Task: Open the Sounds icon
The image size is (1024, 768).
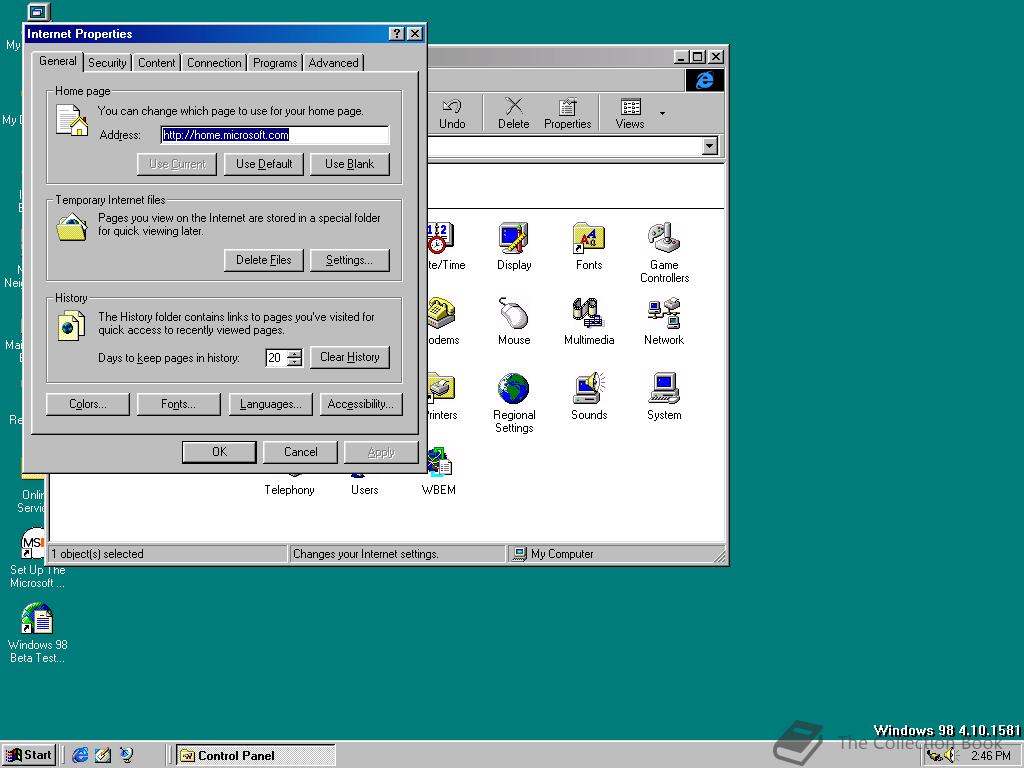Action: click(589, 389)
